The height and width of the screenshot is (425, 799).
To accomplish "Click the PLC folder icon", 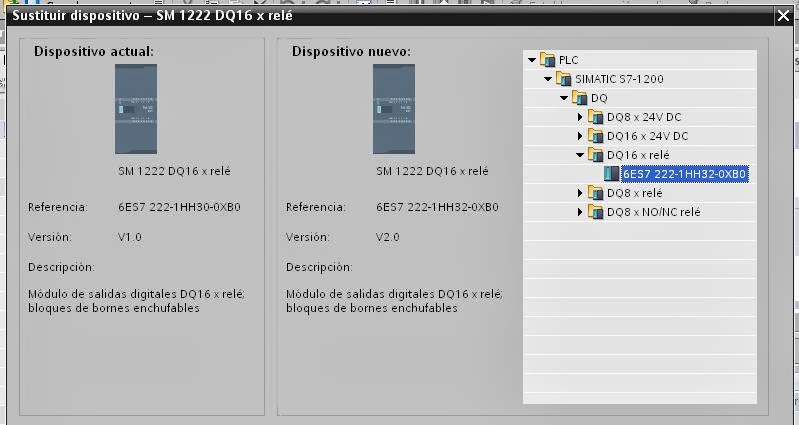I will [x=547, y=60].
